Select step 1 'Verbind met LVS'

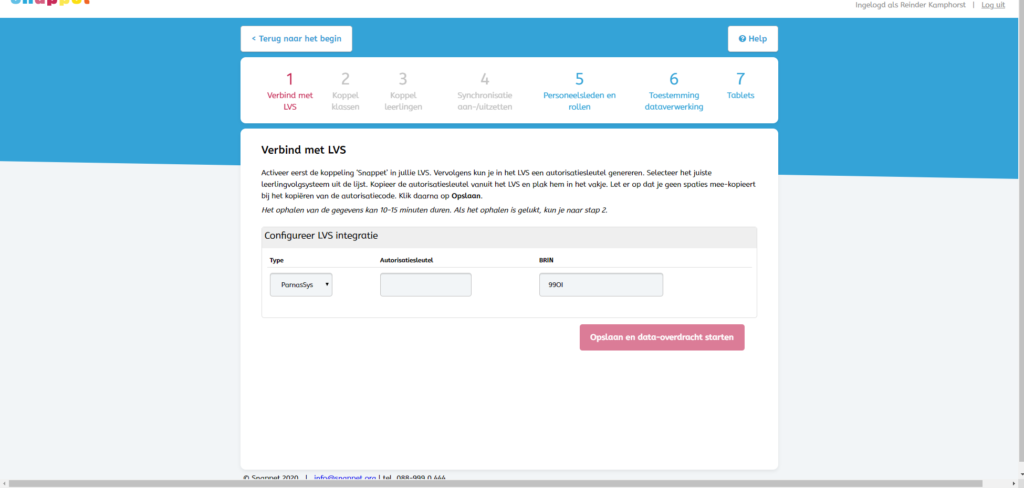click(290, 90)
